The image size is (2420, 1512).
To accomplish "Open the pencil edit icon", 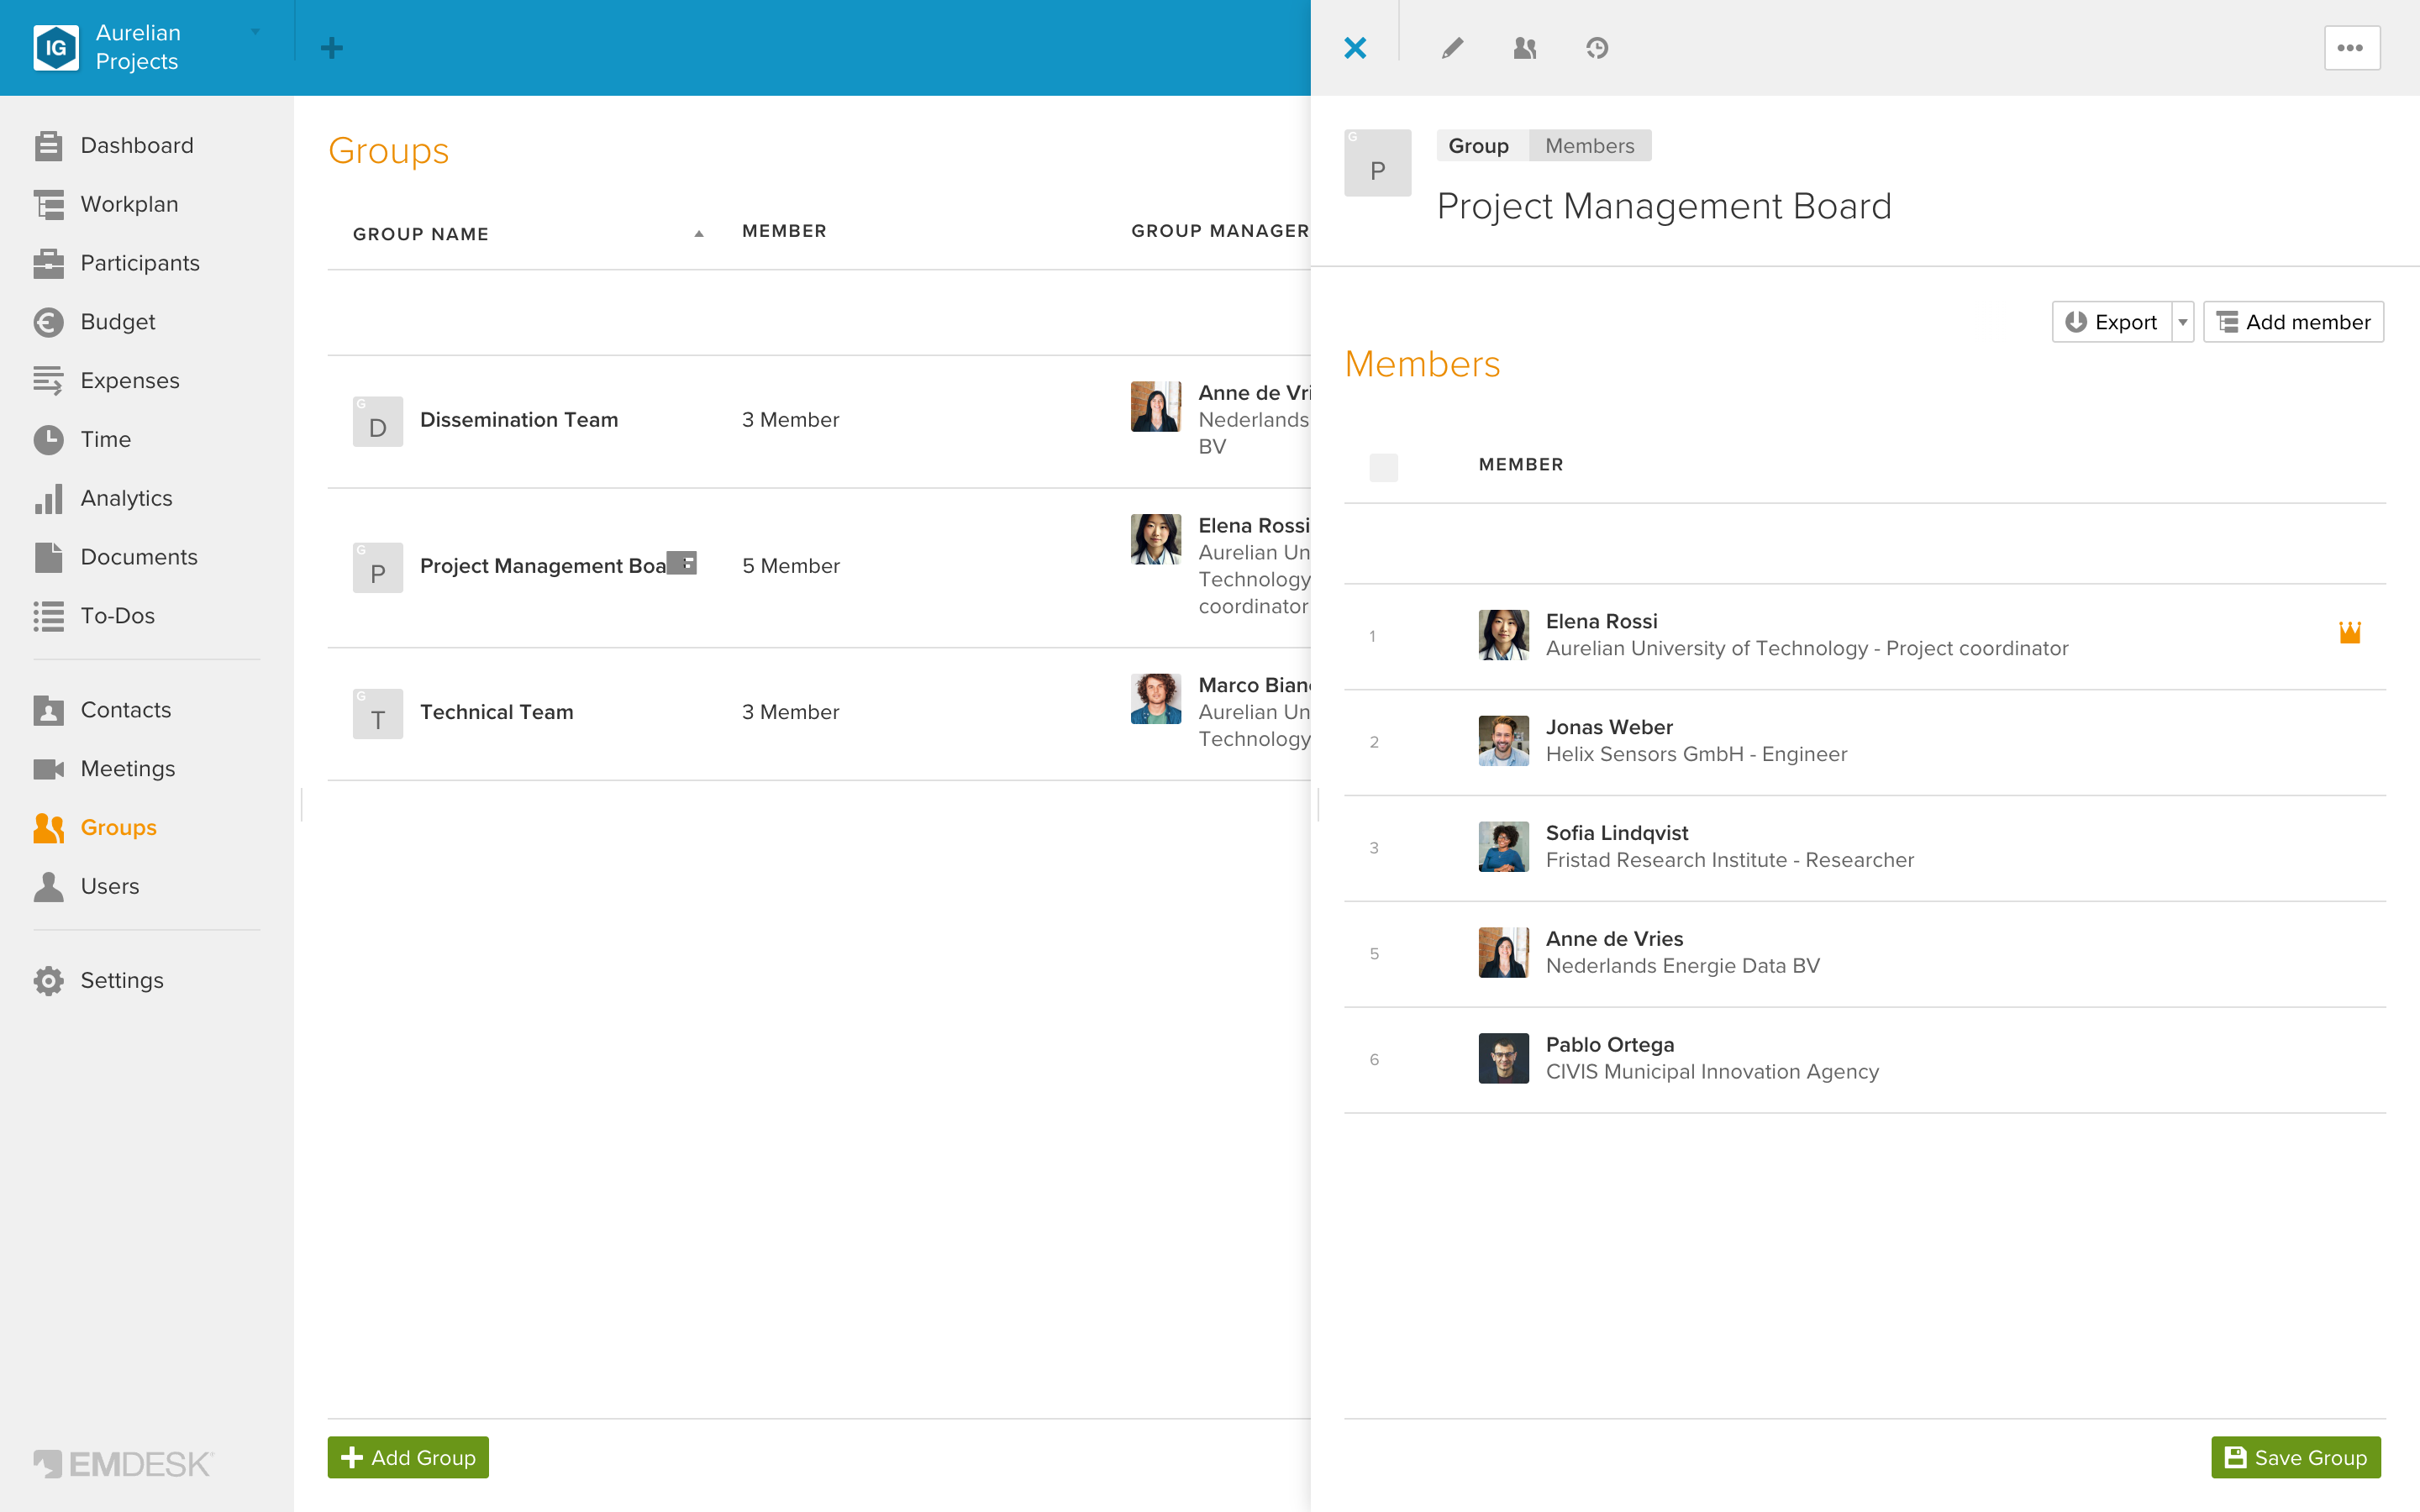I will point(1452,48).
